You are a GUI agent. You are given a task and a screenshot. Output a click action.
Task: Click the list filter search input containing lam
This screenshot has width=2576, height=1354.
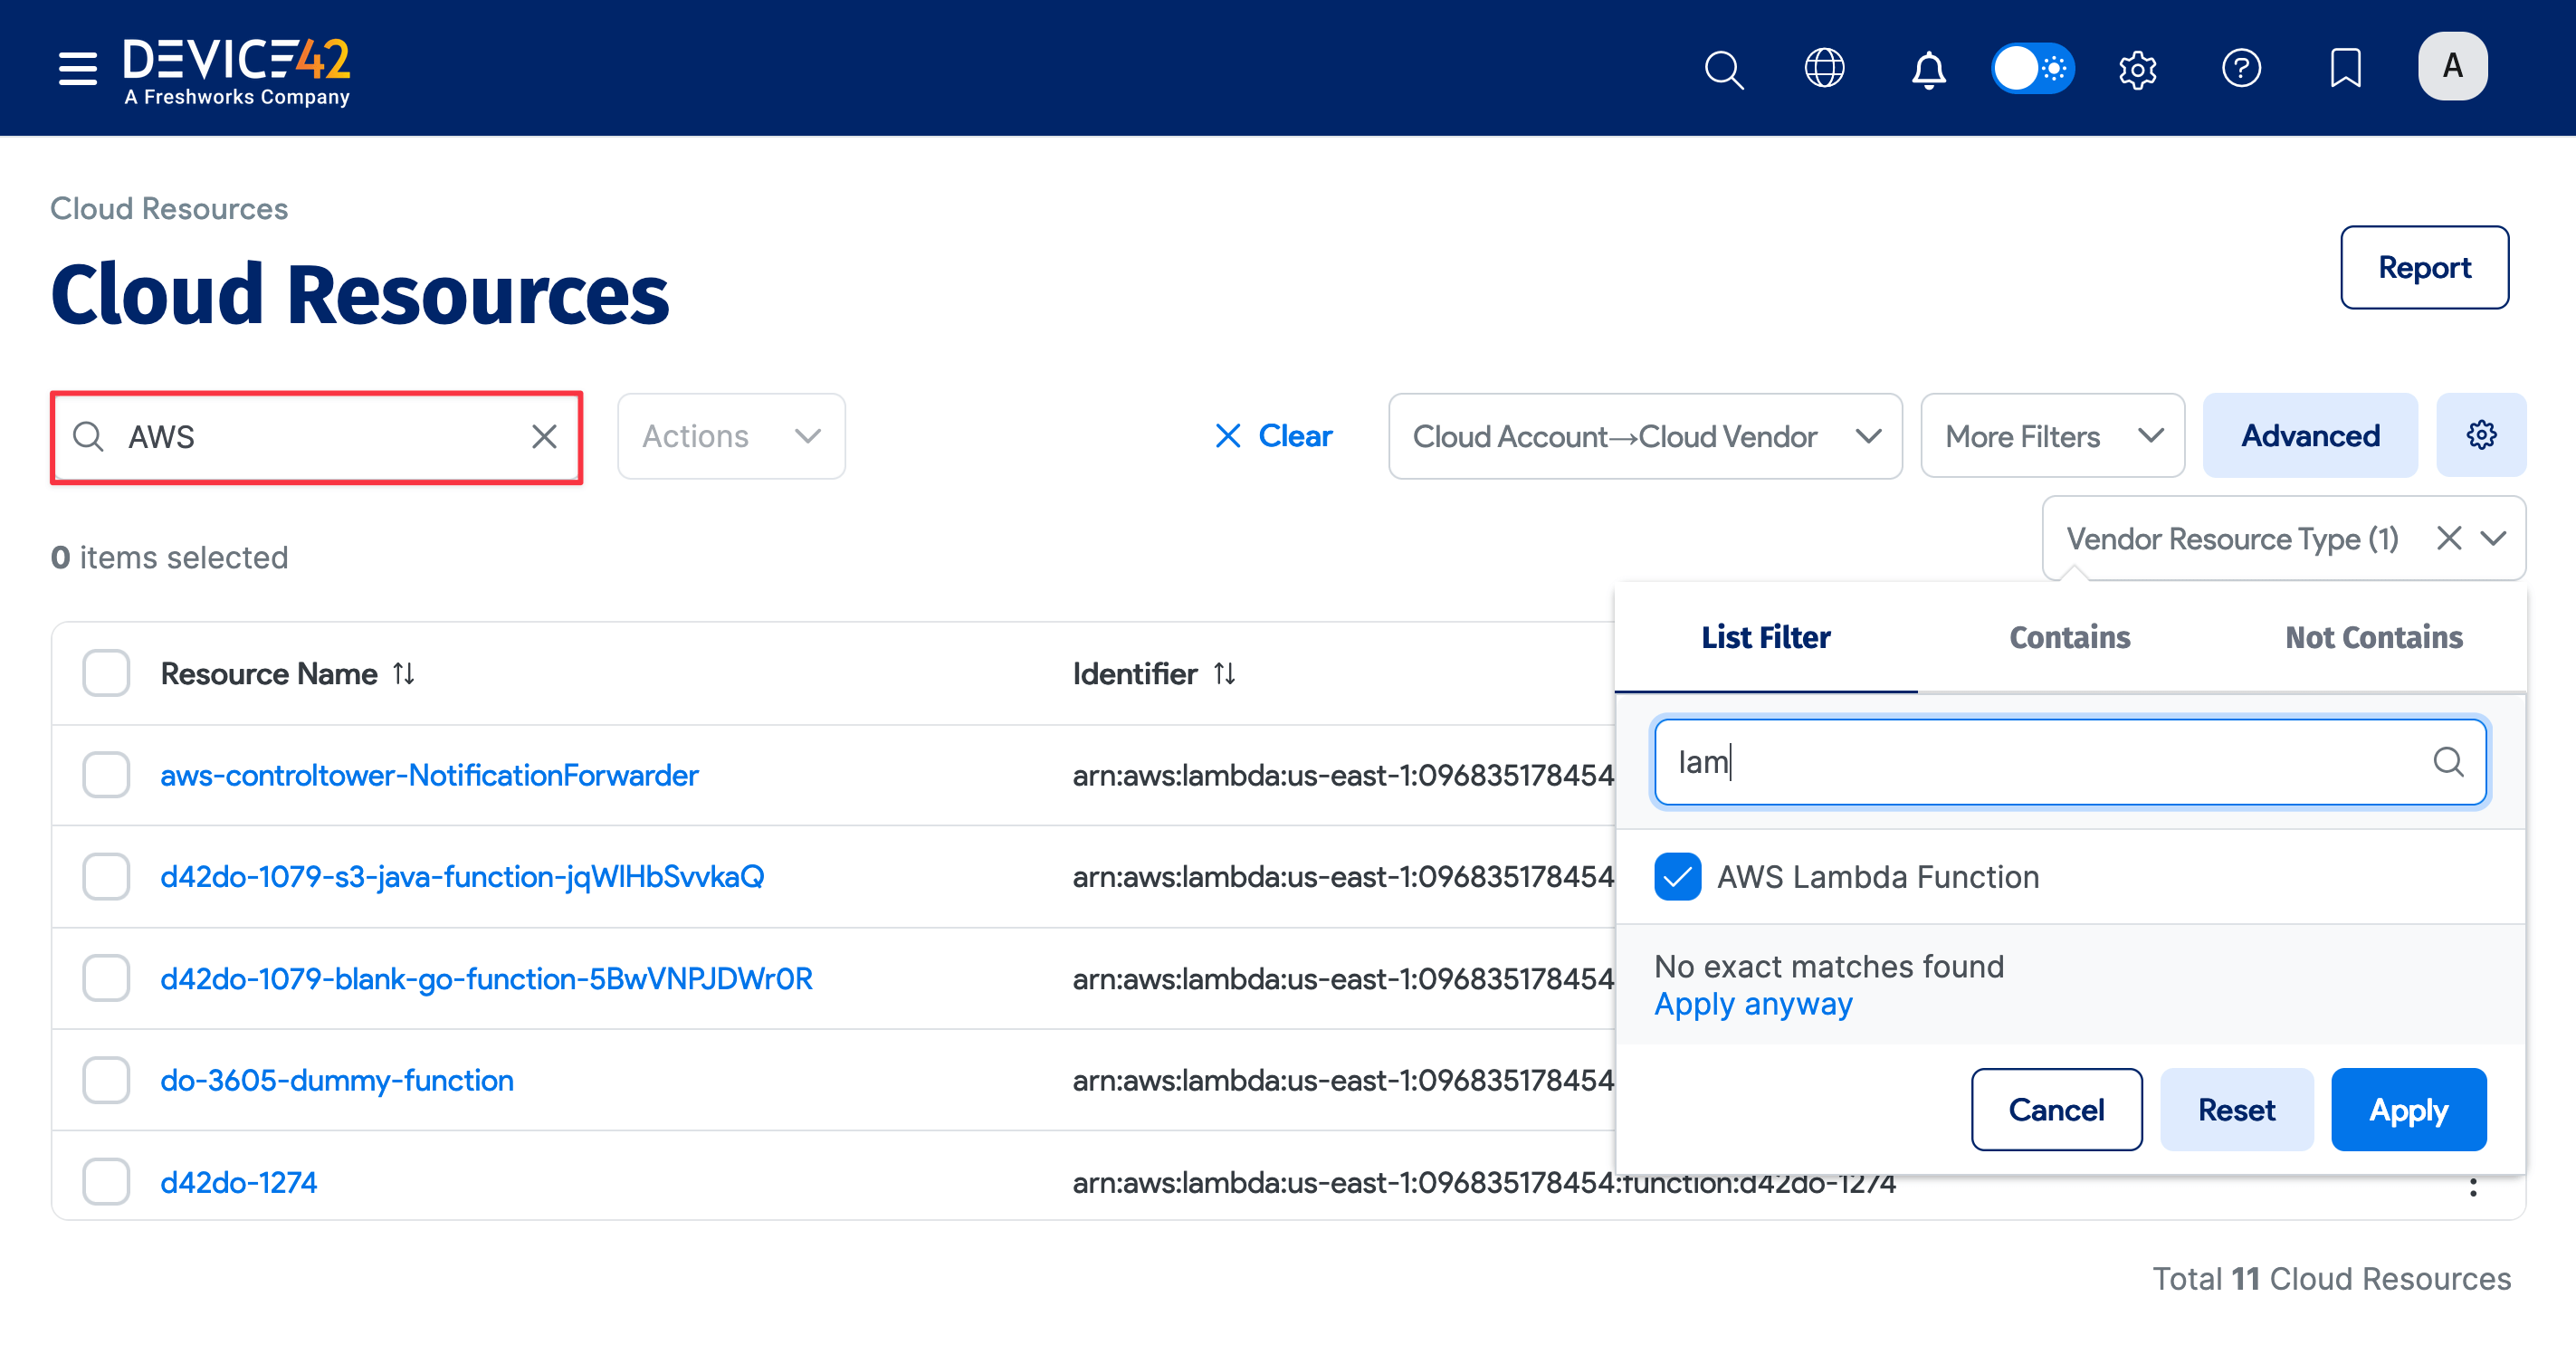(x=2068, y=762)
